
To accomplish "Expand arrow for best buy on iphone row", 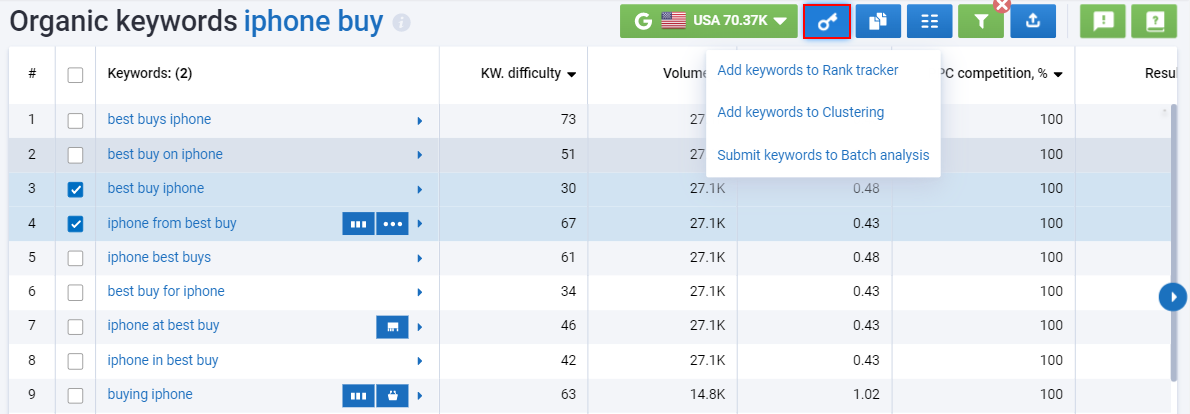I will [x=420, y=155].
